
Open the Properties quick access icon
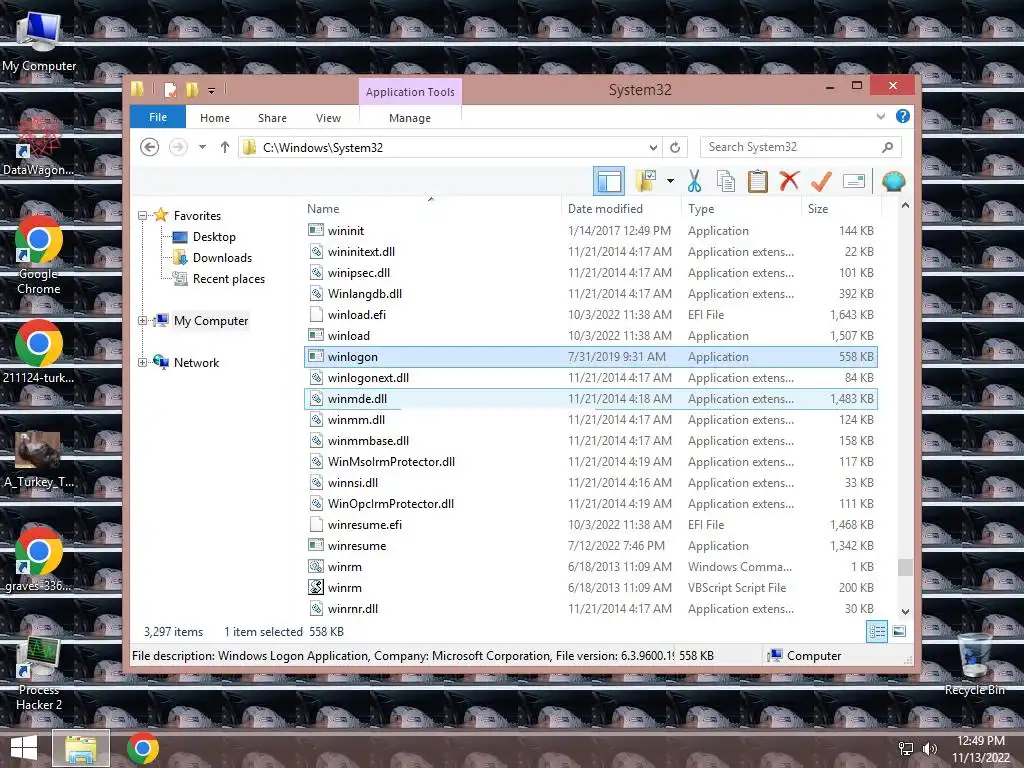coord(170,90)
